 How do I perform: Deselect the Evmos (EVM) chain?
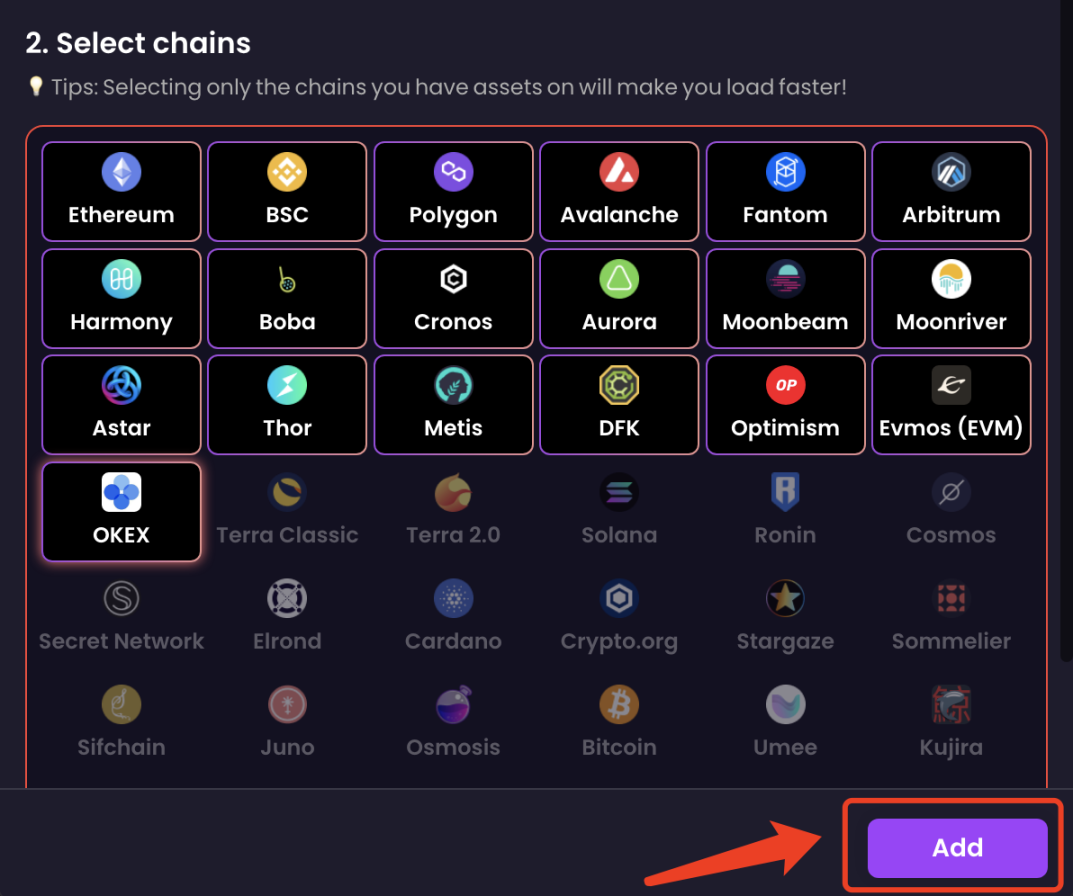951,404
